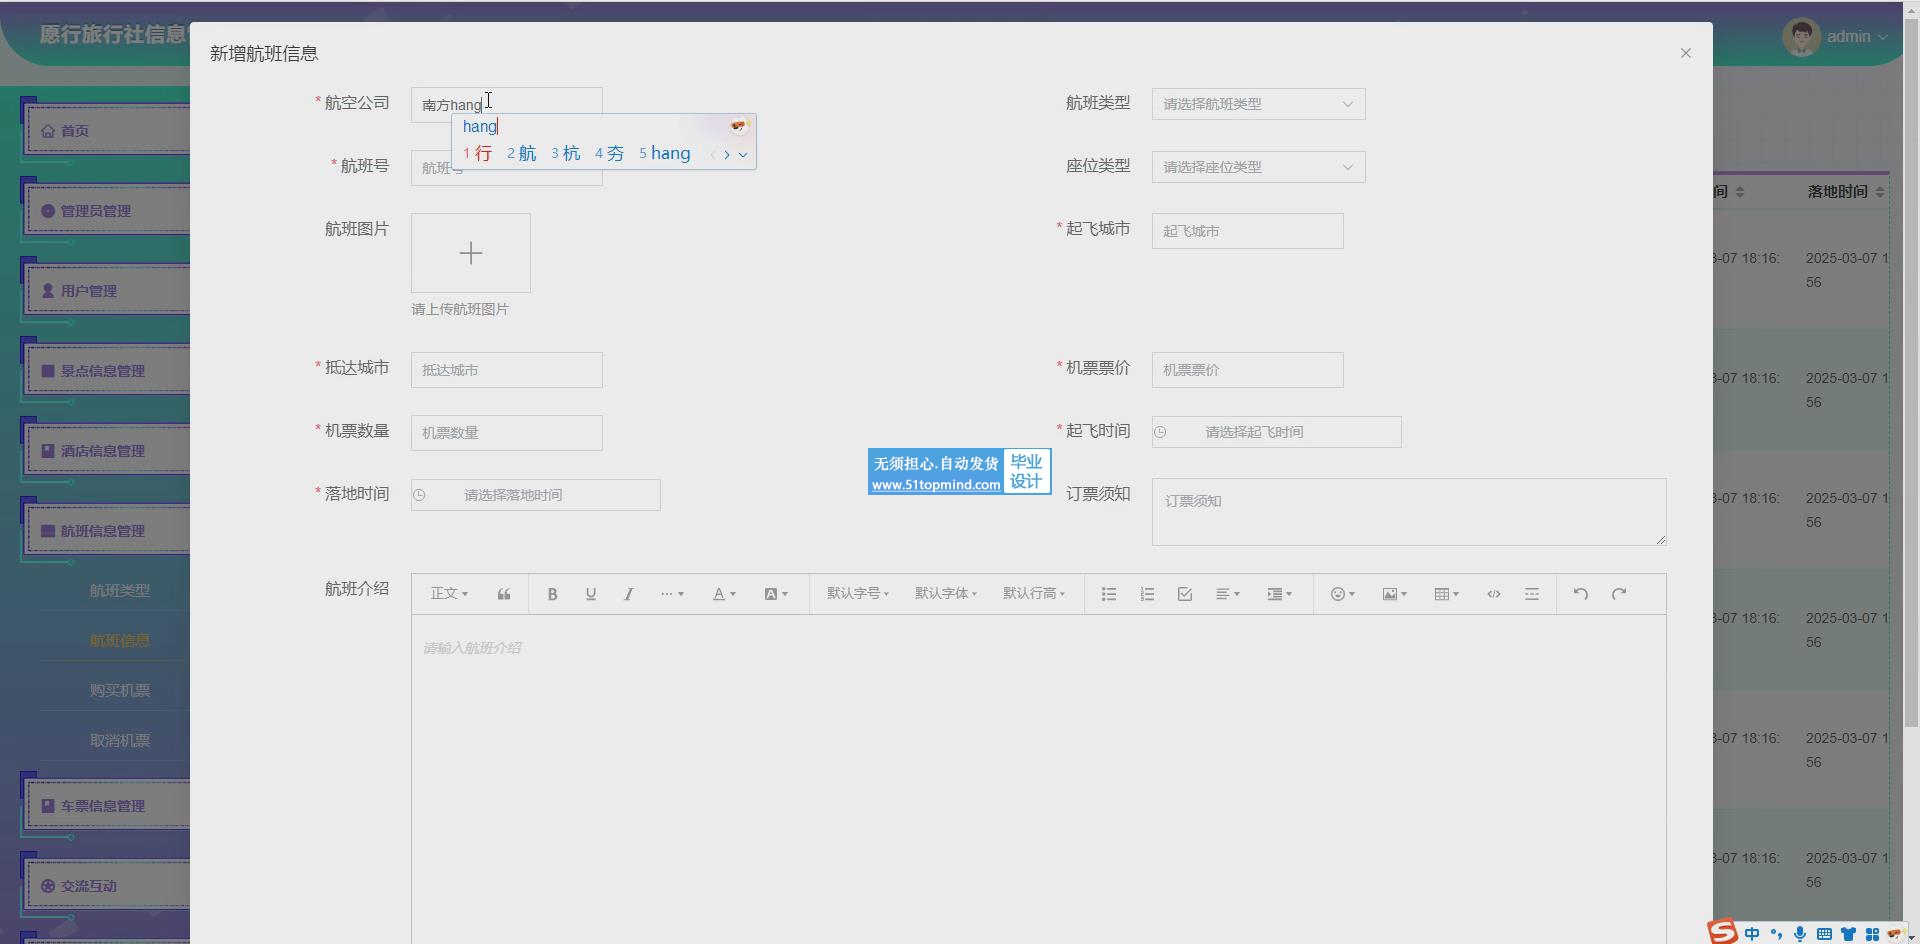This screenshot has height=944, width=1920.
Task: Open 航班类型 in the sidebar
Action: coord(119,591)
